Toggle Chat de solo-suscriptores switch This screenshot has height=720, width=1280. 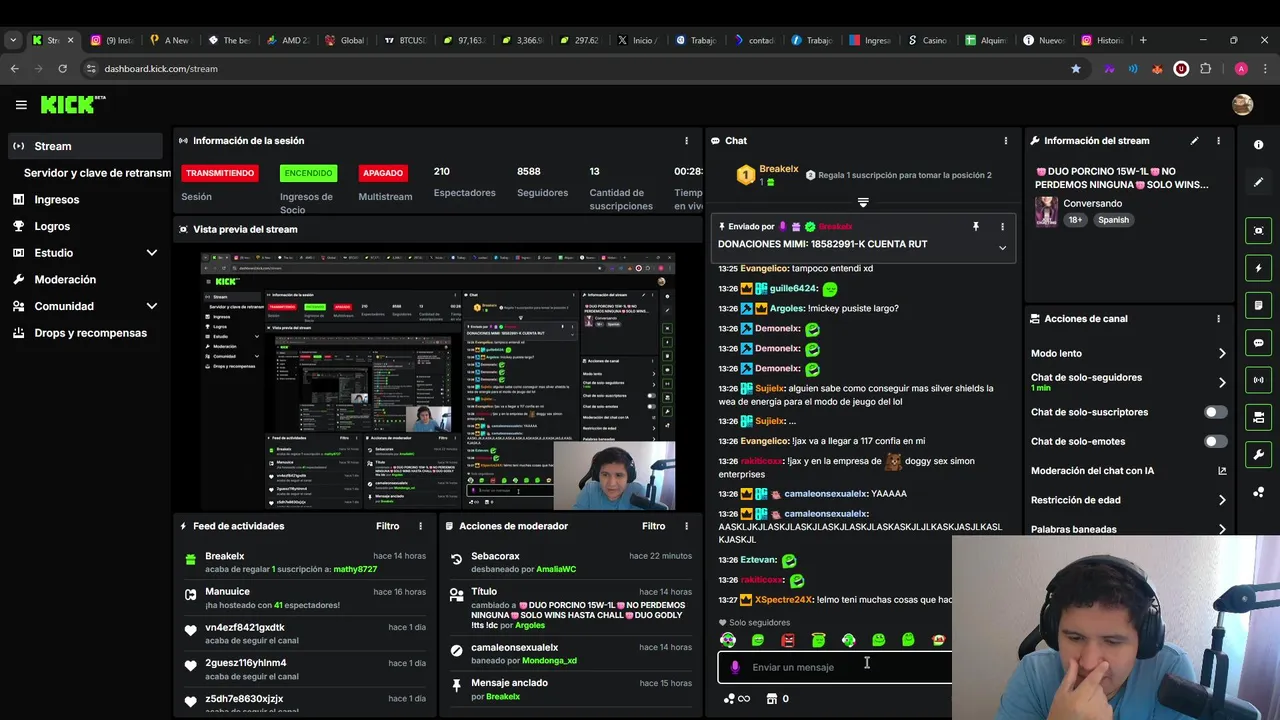click(x=1215, y=412)
